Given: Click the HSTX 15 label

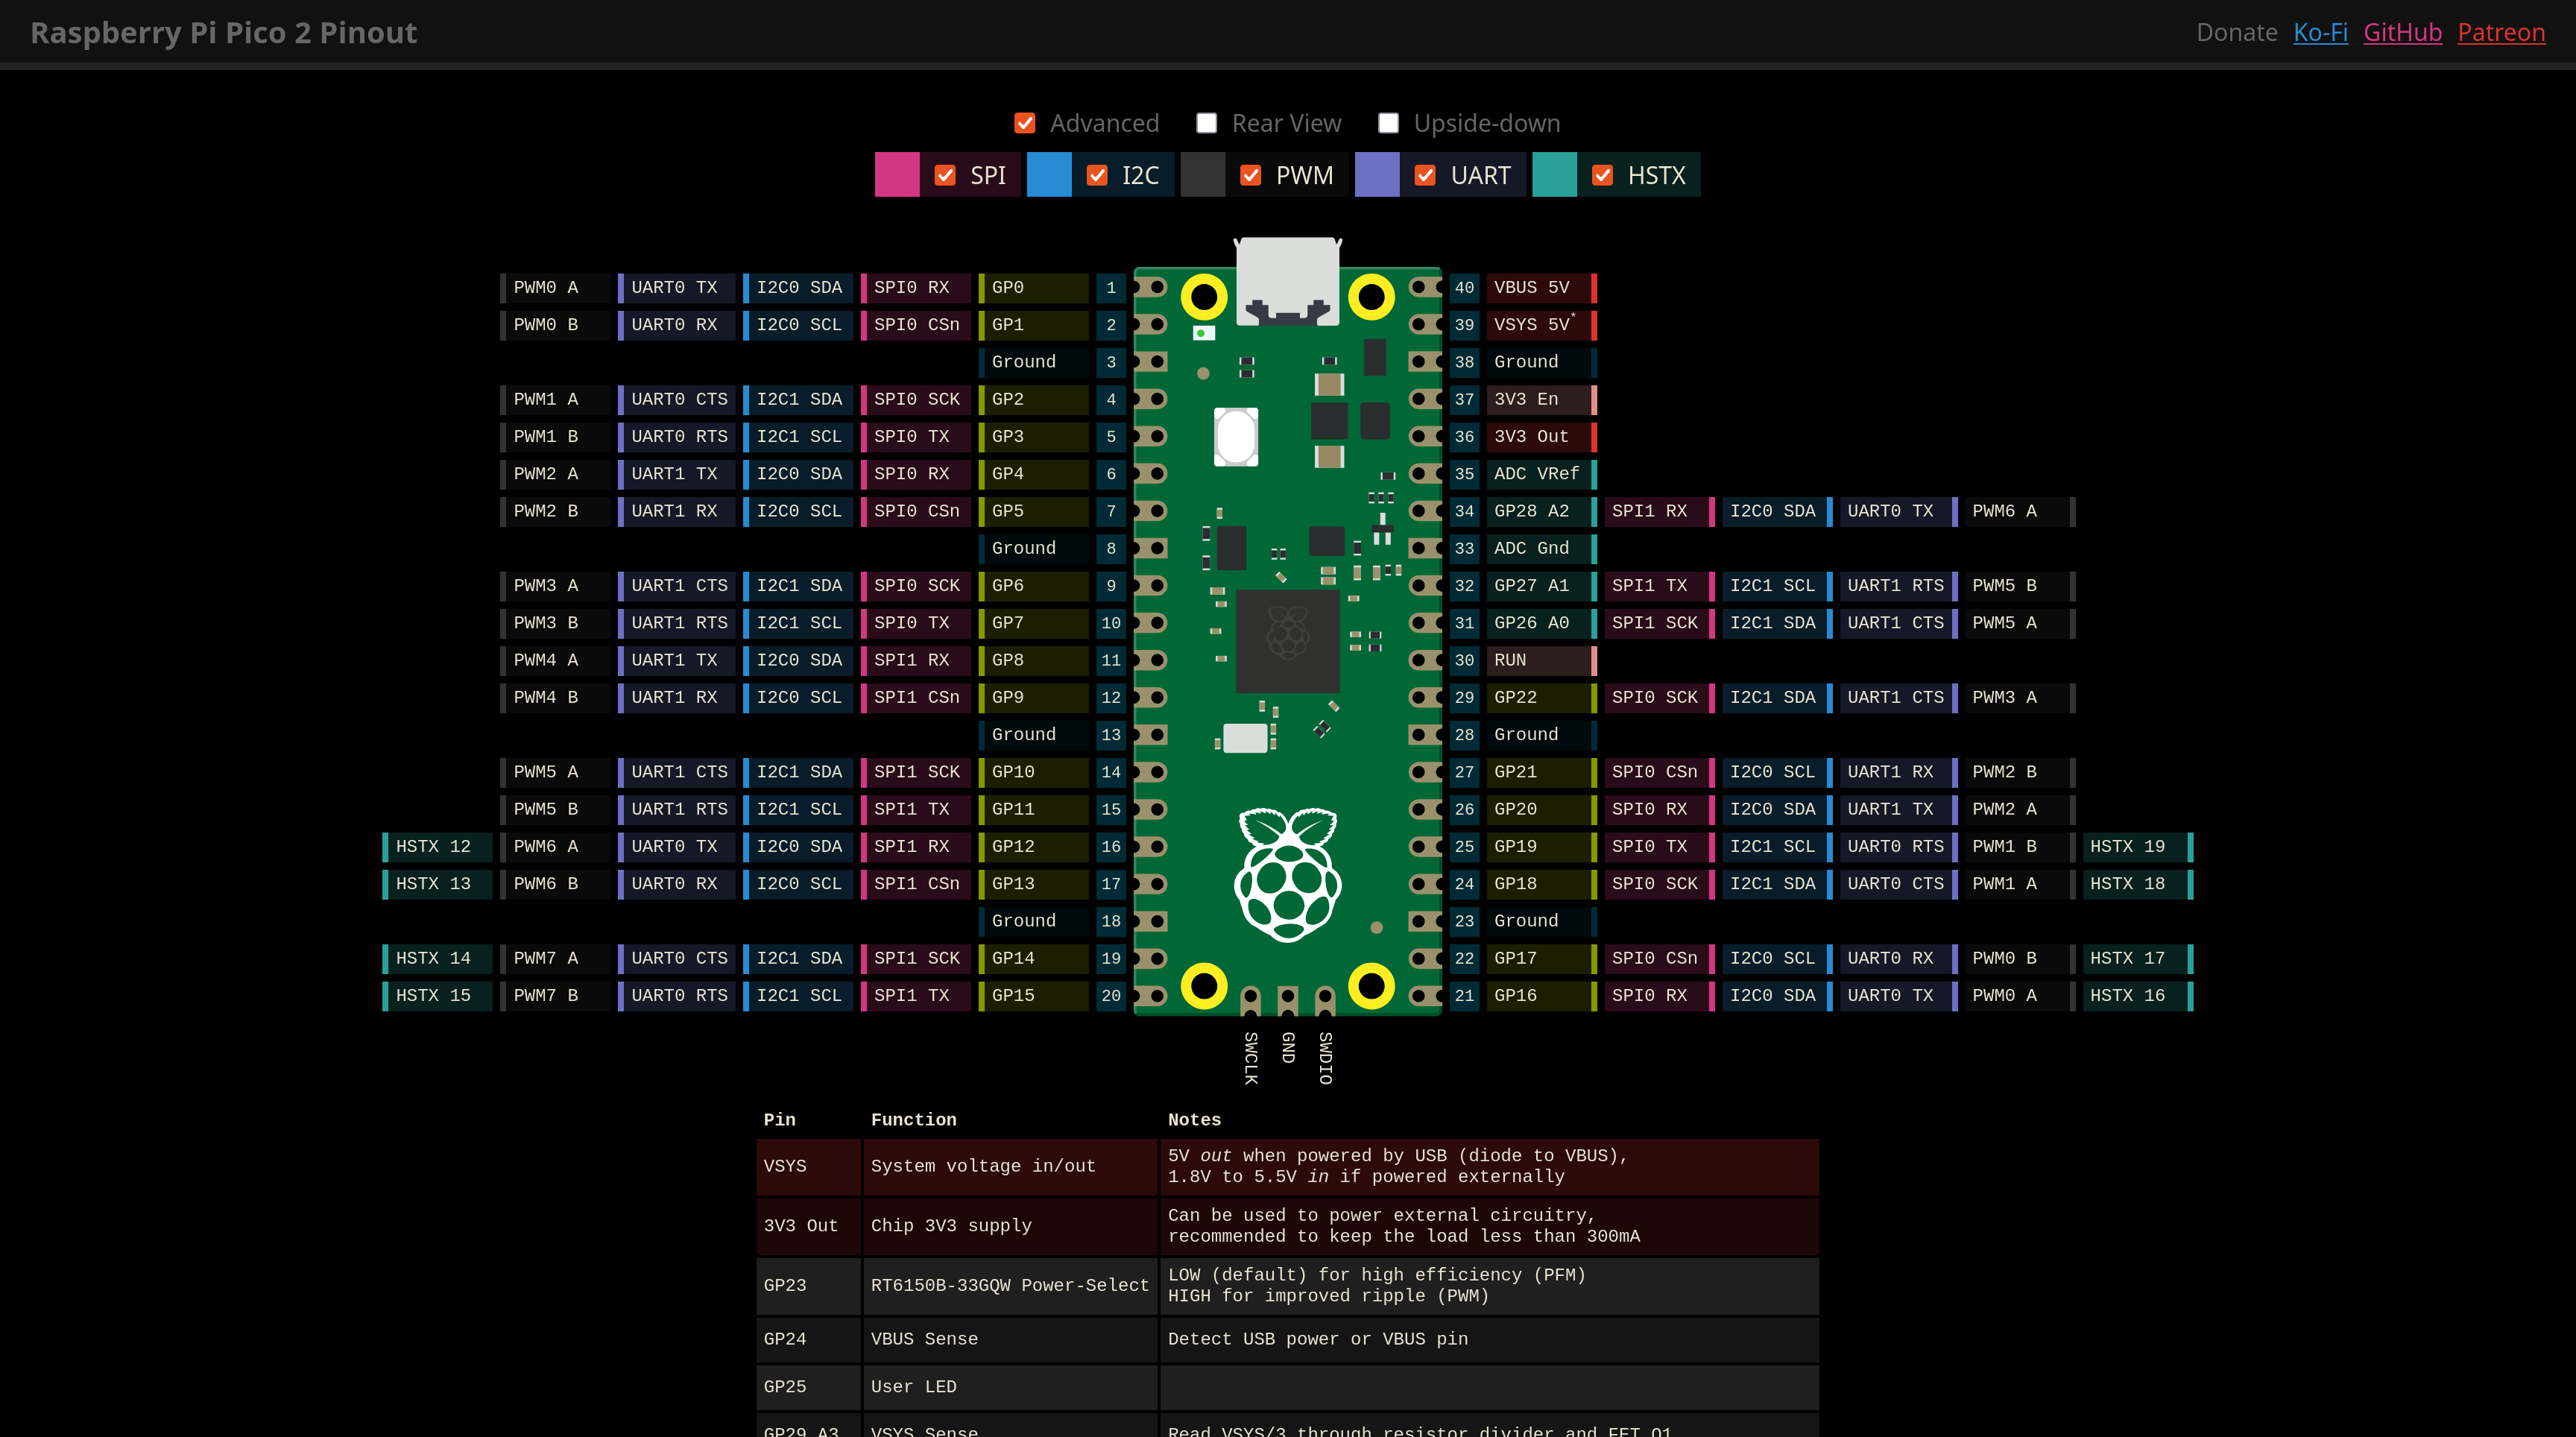Looking at the screenshot, I should point(437,995).
